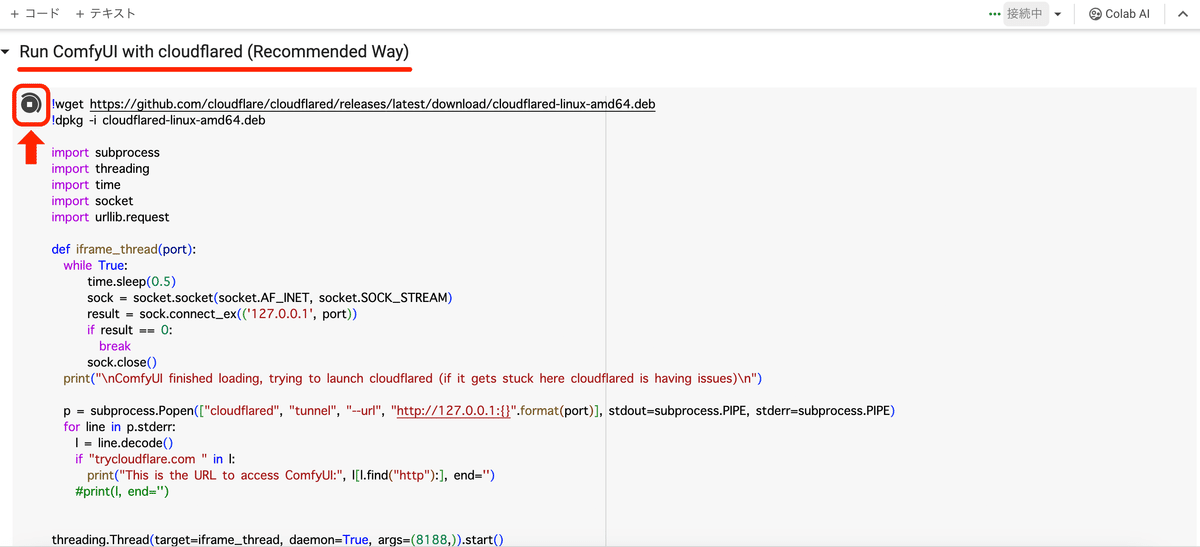Click the threading.Thread(target=iframe_thread line
This screenshot has width=1200, height=547.
(x=277, y=540)
